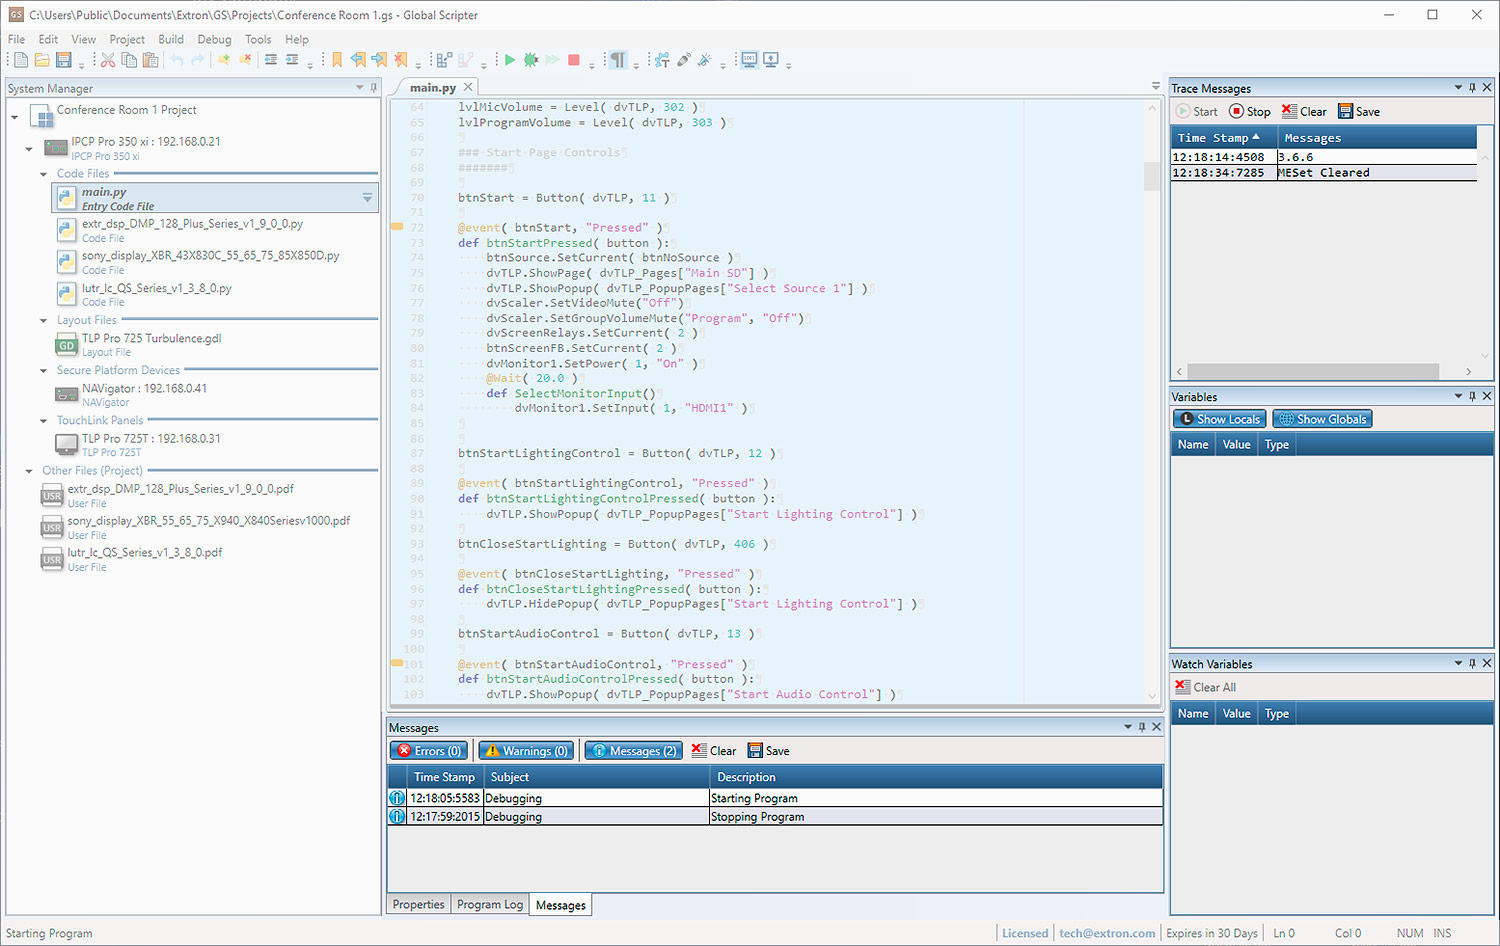Click Stop in Trace Messages

point(1250,112)
